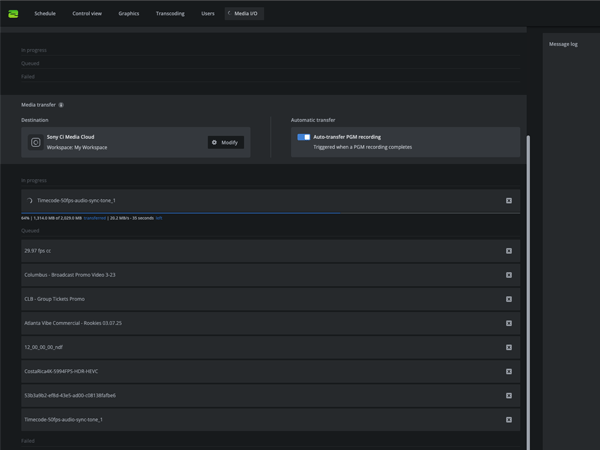
Task: Remove 29.97 fps cc from queue
Action: (509, 251)
